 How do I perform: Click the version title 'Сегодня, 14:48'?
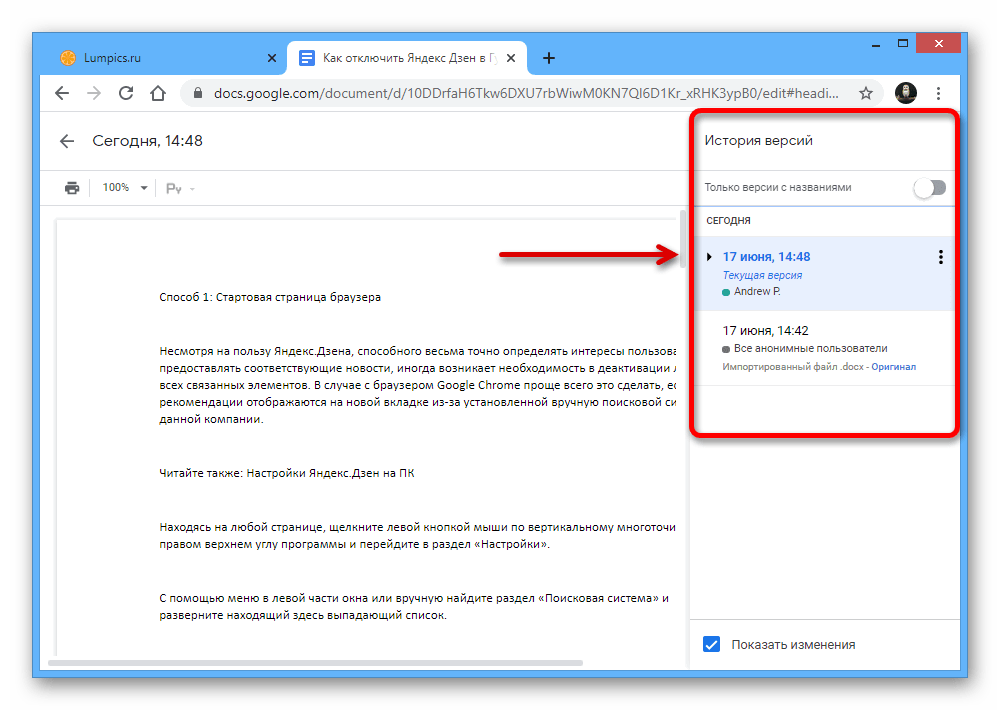[x=147, y=141]
